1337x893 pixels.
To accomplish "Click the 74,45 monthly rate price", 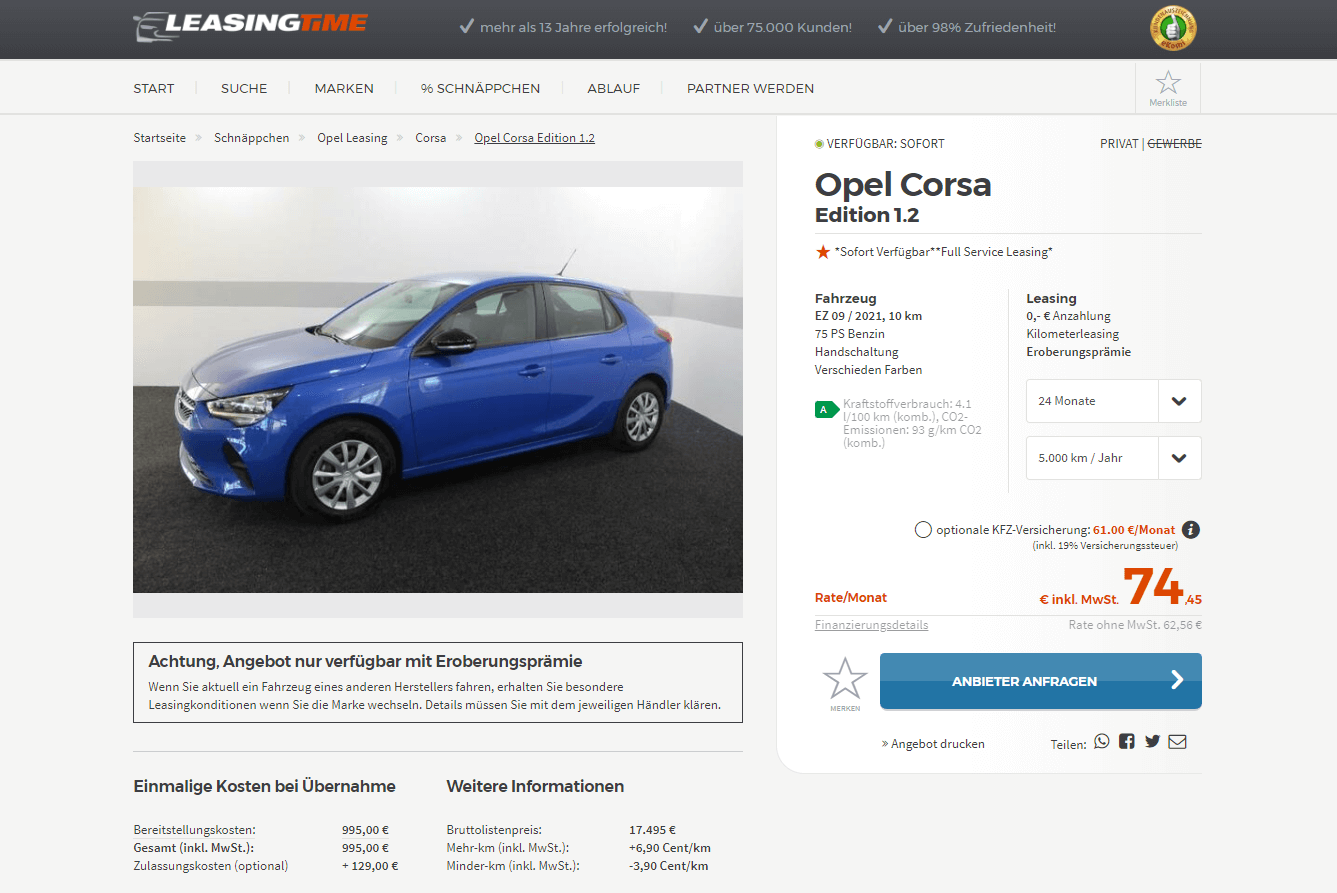I will (1162, 587).
